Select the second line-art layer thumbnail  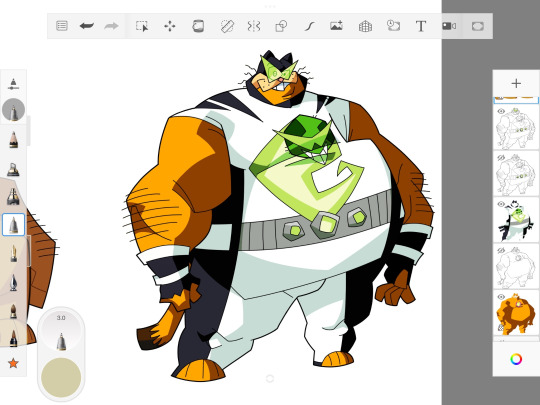coord(516,173)
